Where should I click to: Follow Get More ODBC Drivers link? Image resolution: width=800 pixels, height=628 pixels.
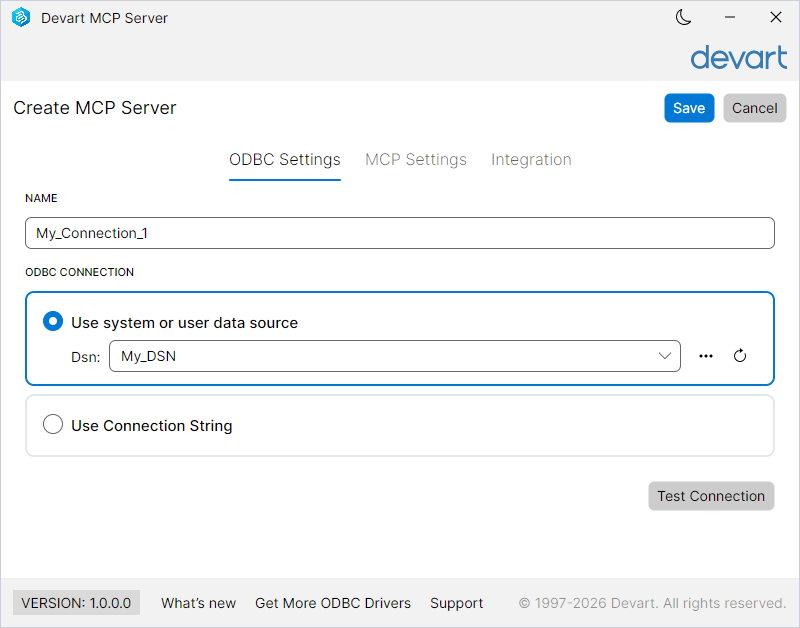pos(333,603)
